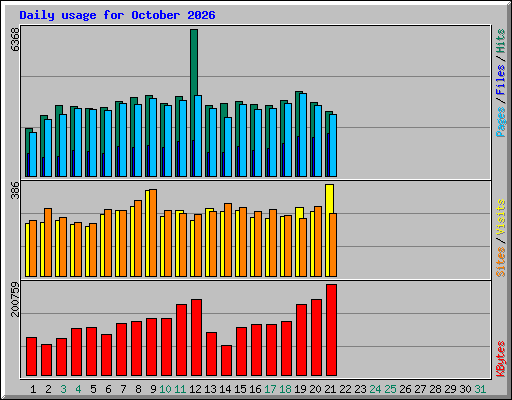This screenshot has height=400, width=512.
Task: Click the Hits legend label
Action: coord(500,41)
